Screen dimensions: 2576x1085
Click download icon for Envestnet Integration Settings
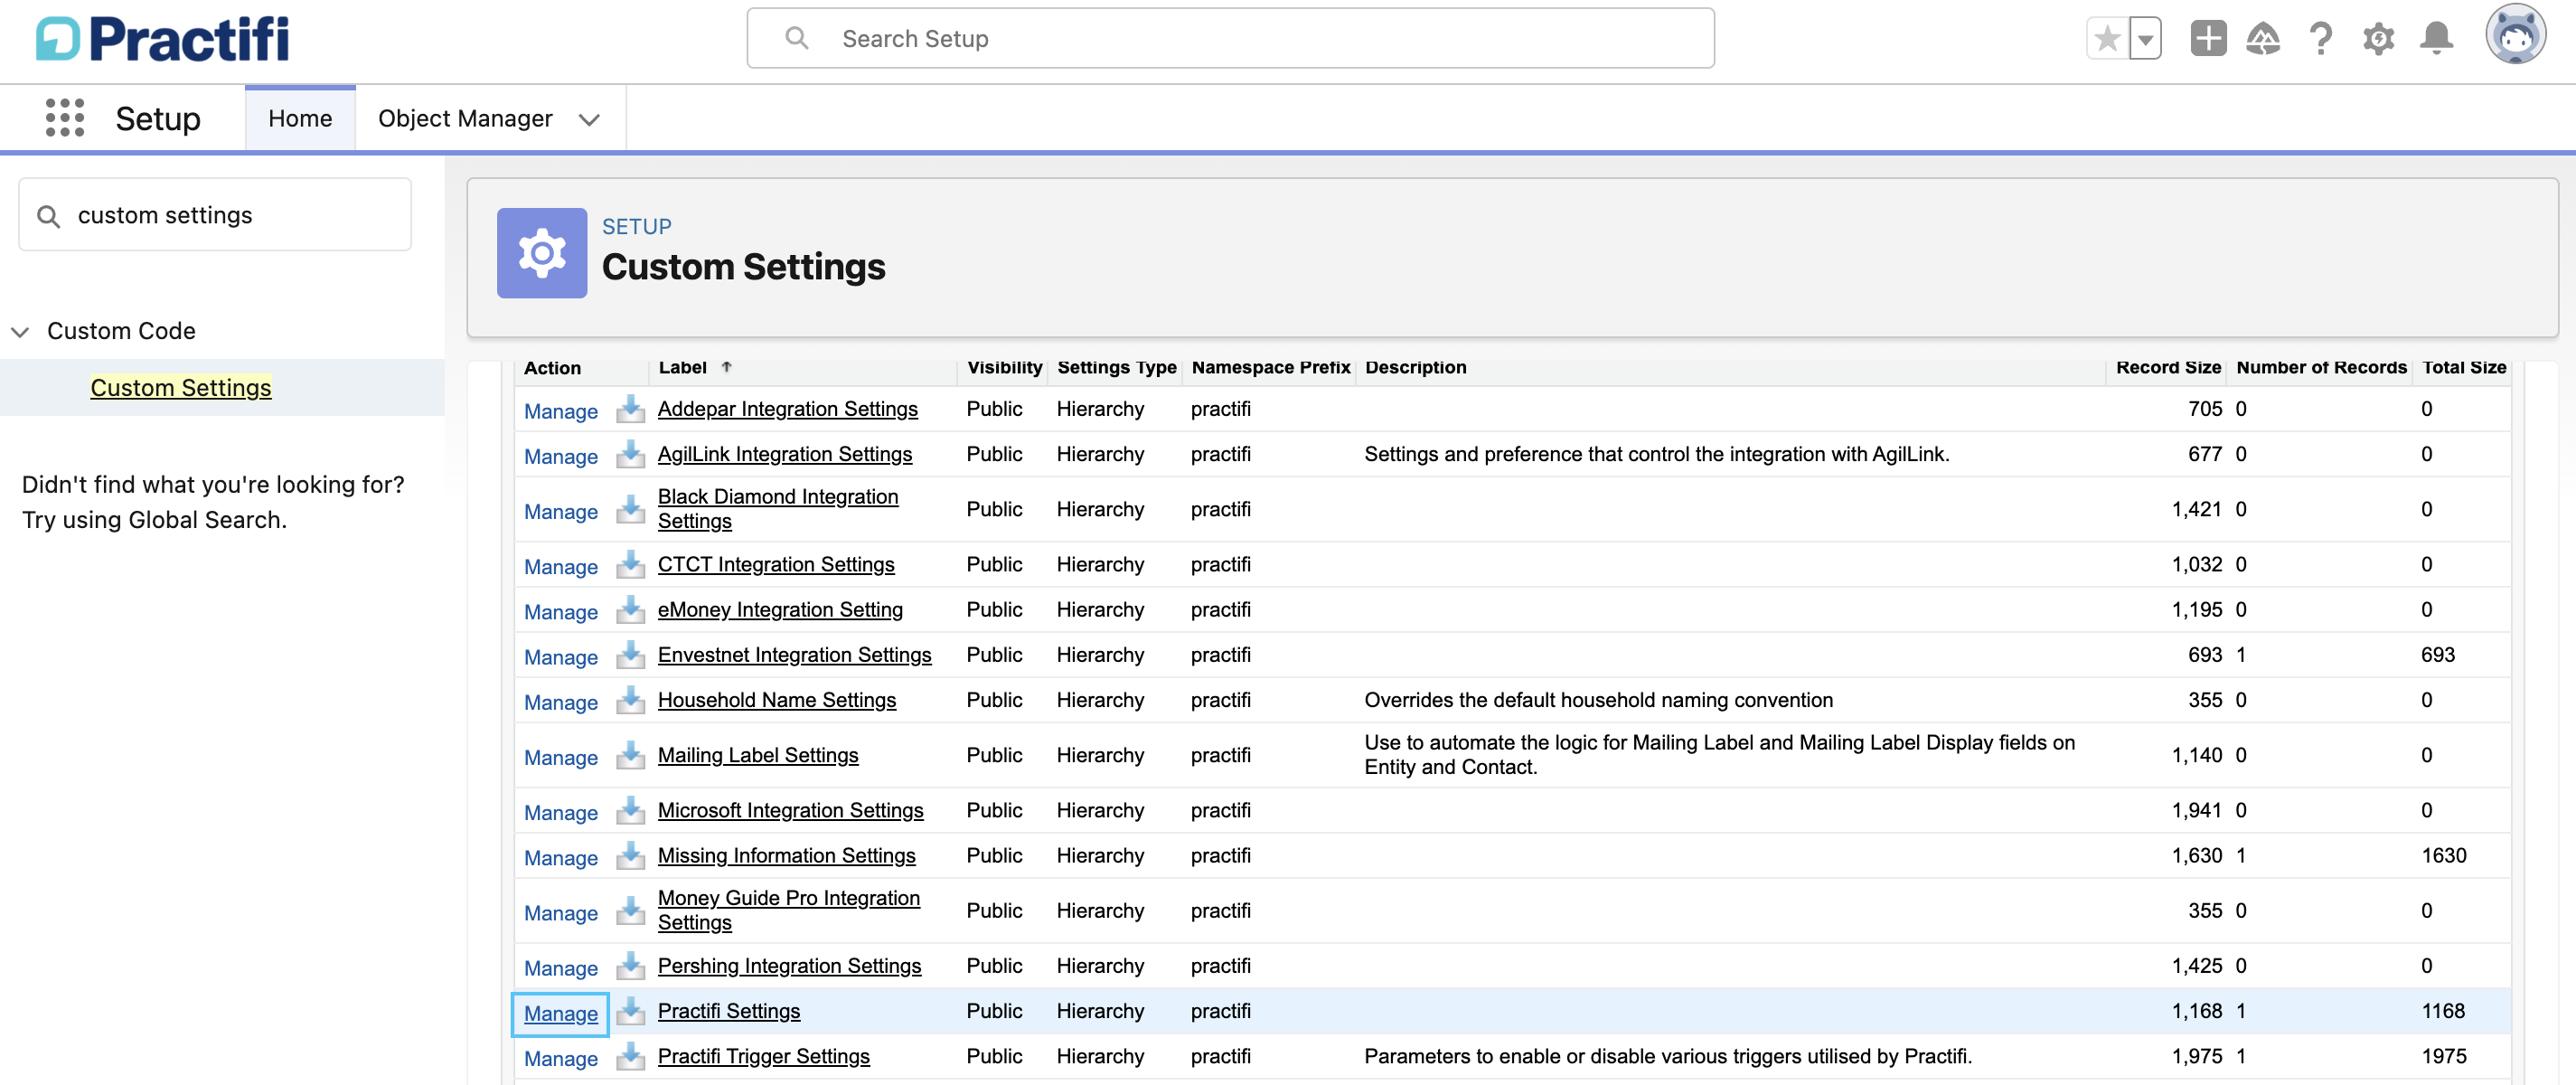[630, 655]
